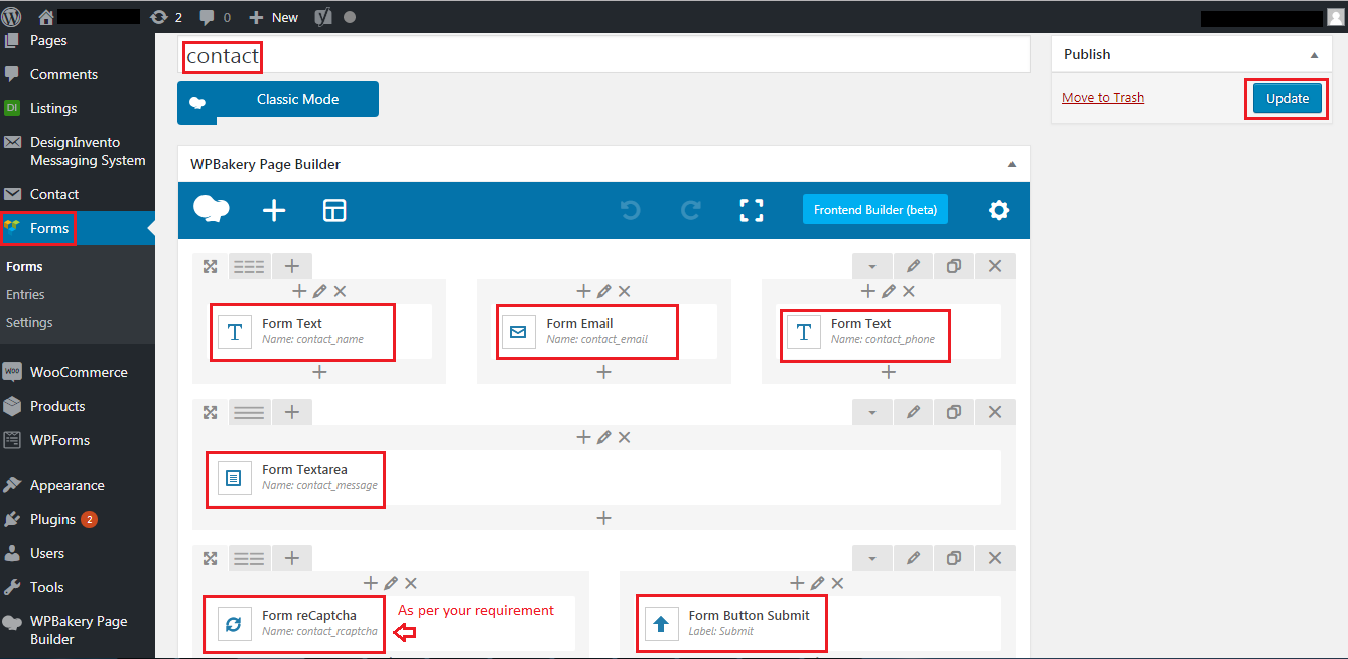Delete the three-column row
Viewport: 1348px width, 659px height.
(x=995, y=266)
